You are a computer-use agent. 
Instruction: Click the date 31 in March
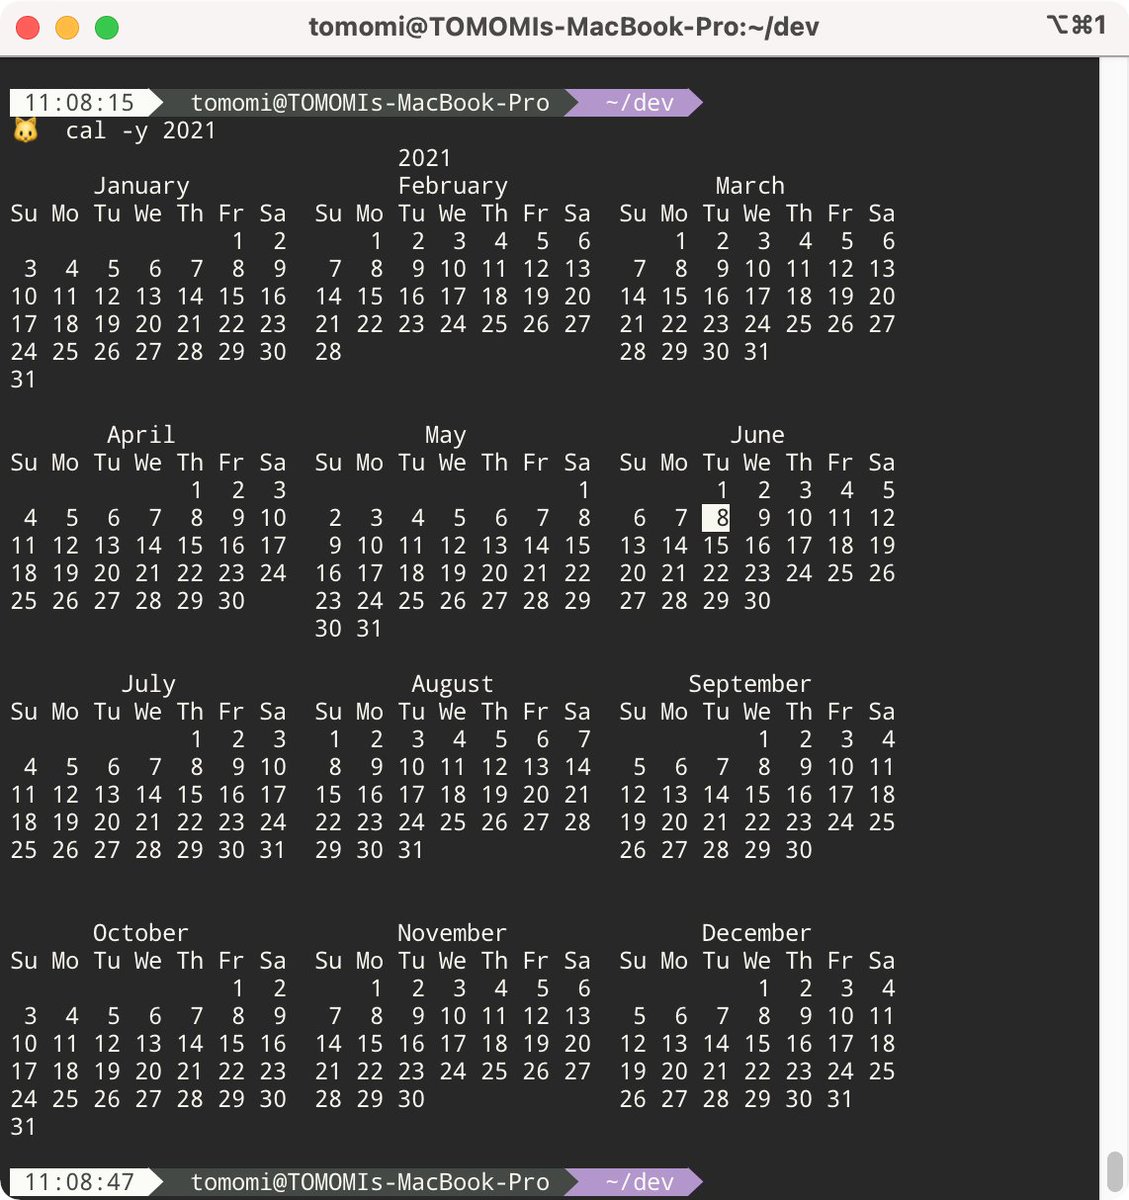757,352
